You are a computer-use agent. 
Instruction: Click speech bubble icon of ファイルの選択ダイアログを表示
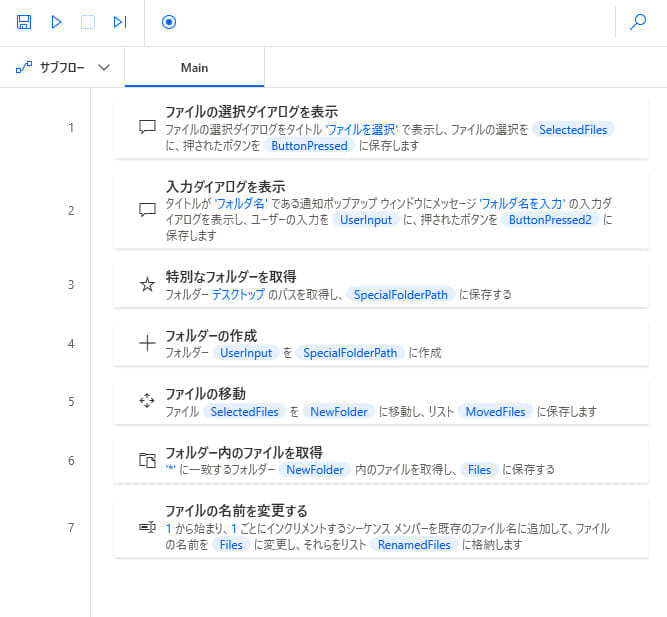point(147,127)
